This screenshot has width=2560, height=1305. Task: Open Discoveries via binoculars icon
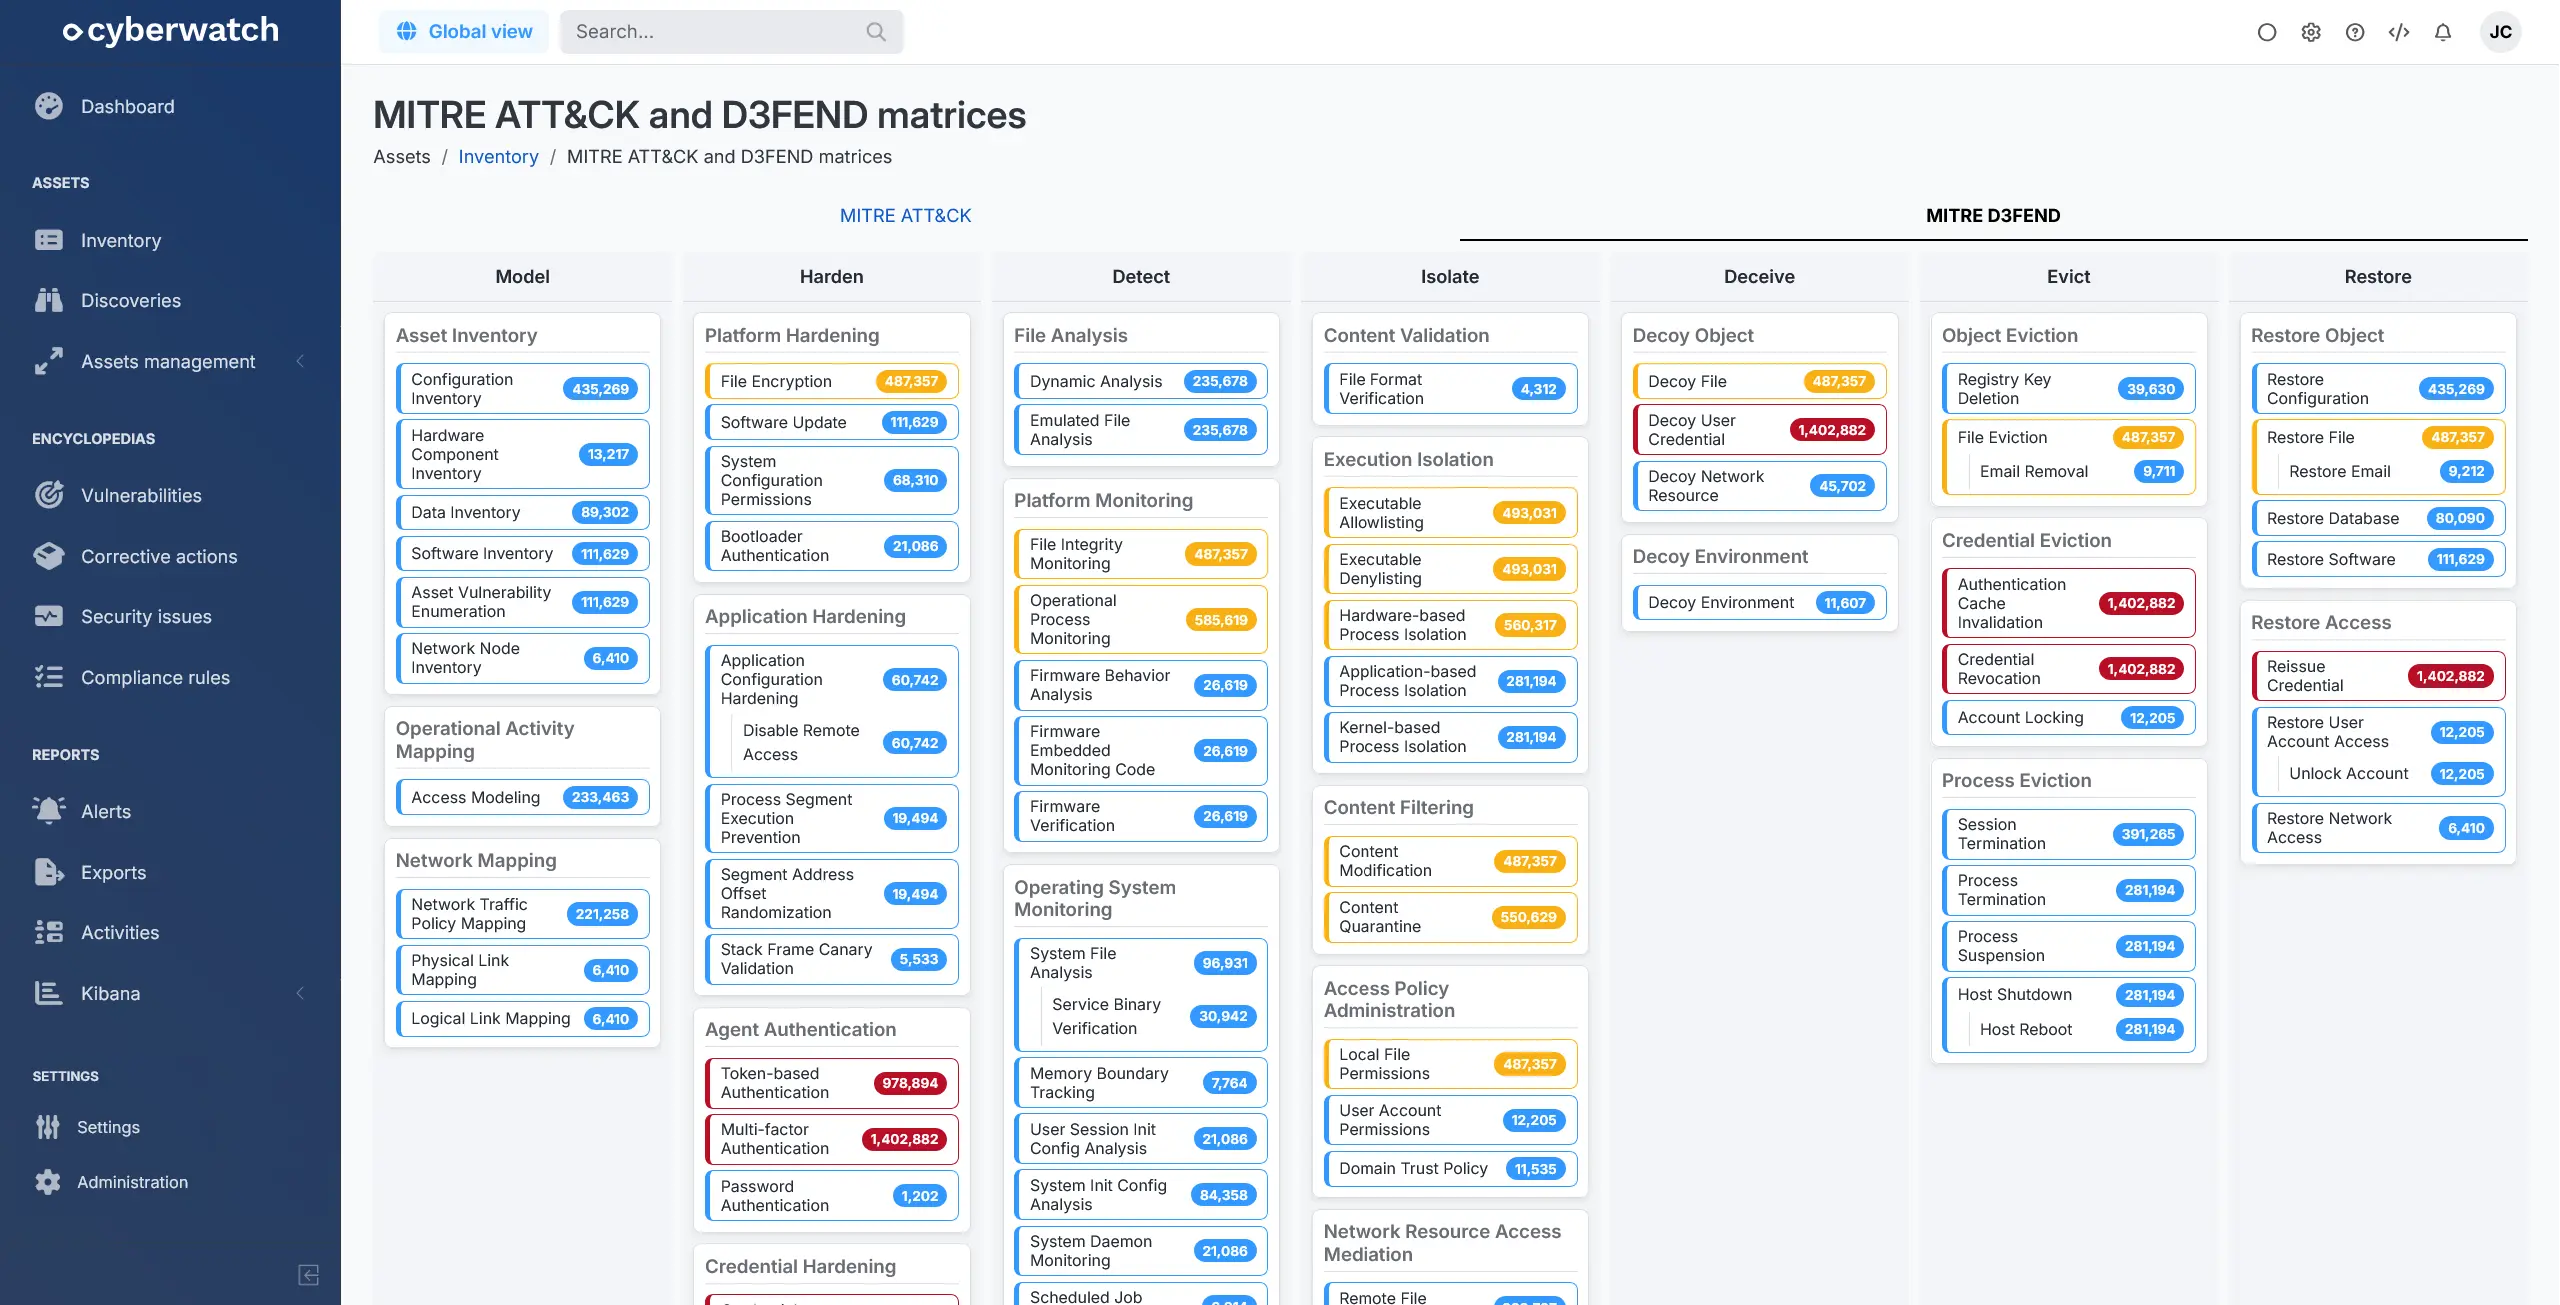coord(48,300)
